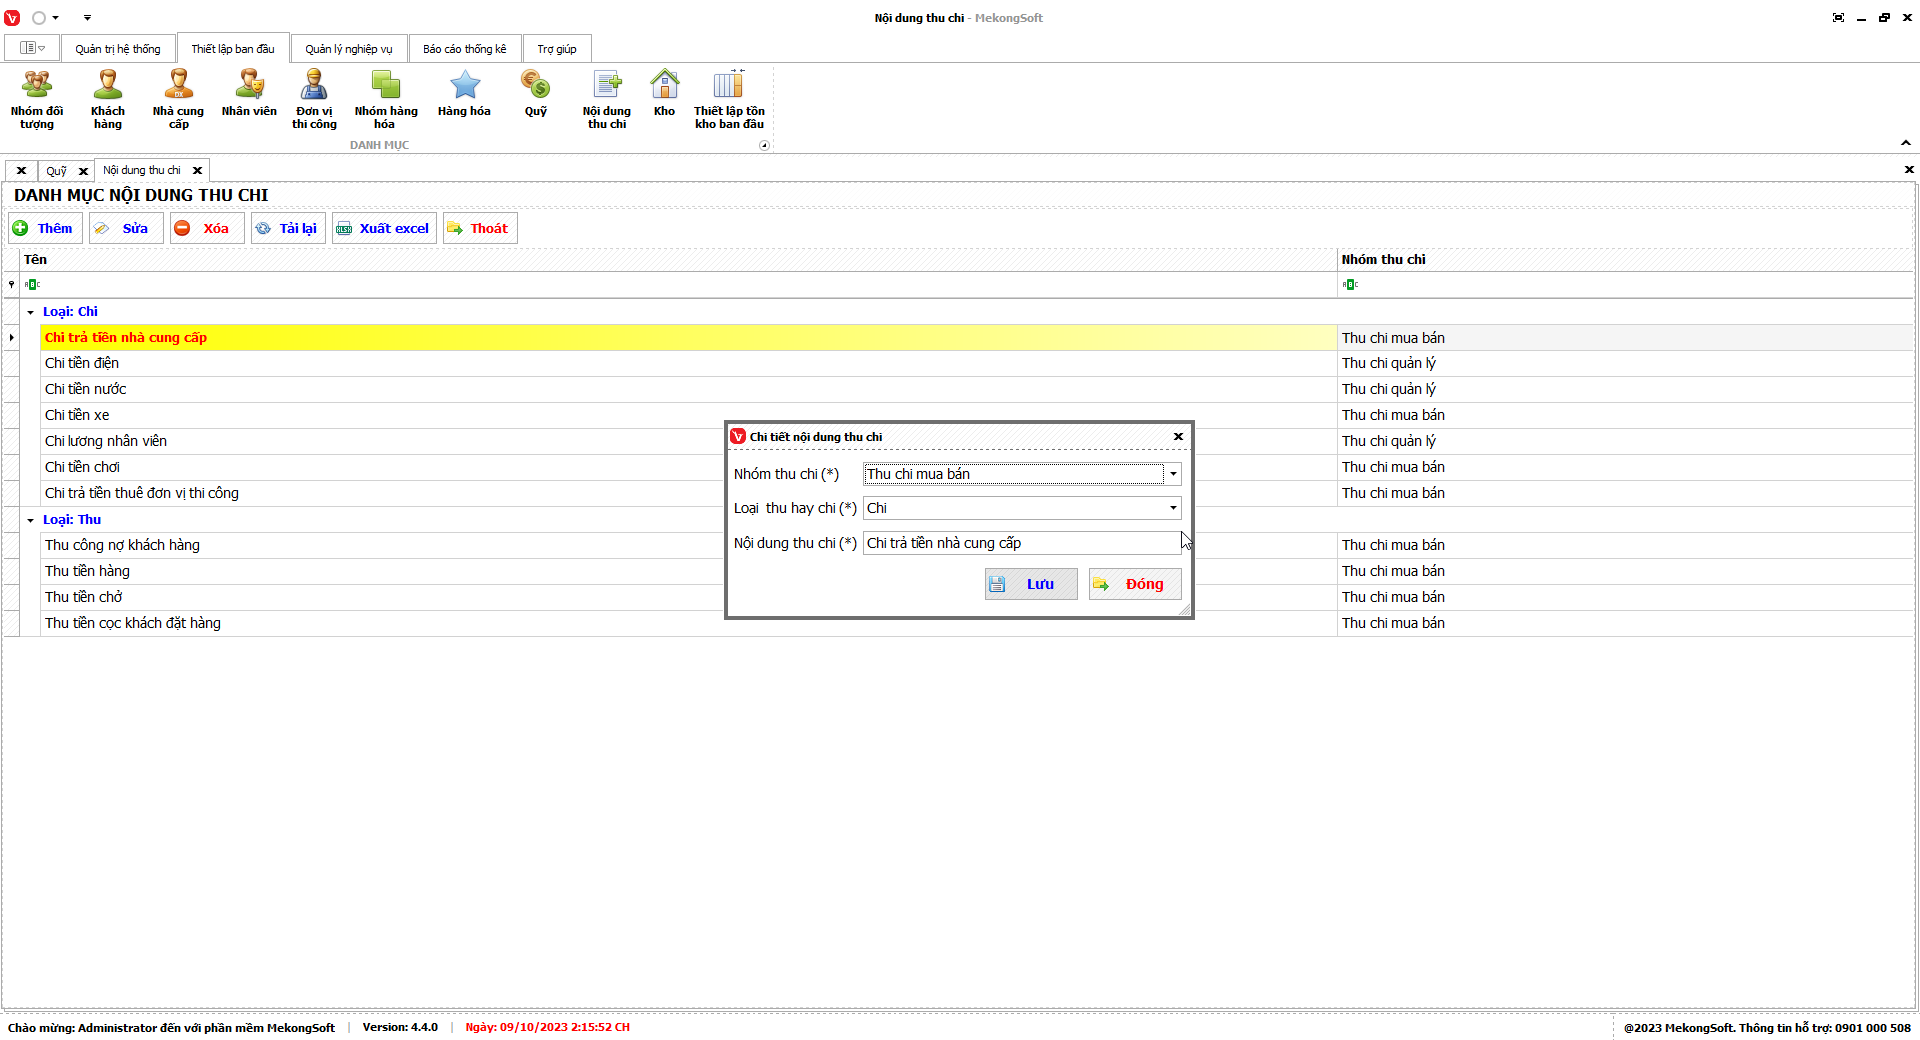This screenshot has width=1920, height=1040.
Task: Switch to Quản lý nghiệp vụ tab
Action: pyautogui.click(x=349, y=49)
